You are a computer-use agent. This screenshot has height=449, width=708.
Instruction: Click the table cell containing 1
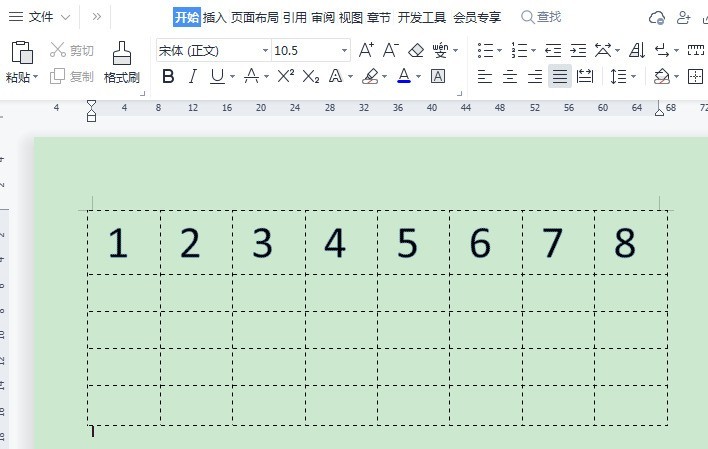click(124, 243)
